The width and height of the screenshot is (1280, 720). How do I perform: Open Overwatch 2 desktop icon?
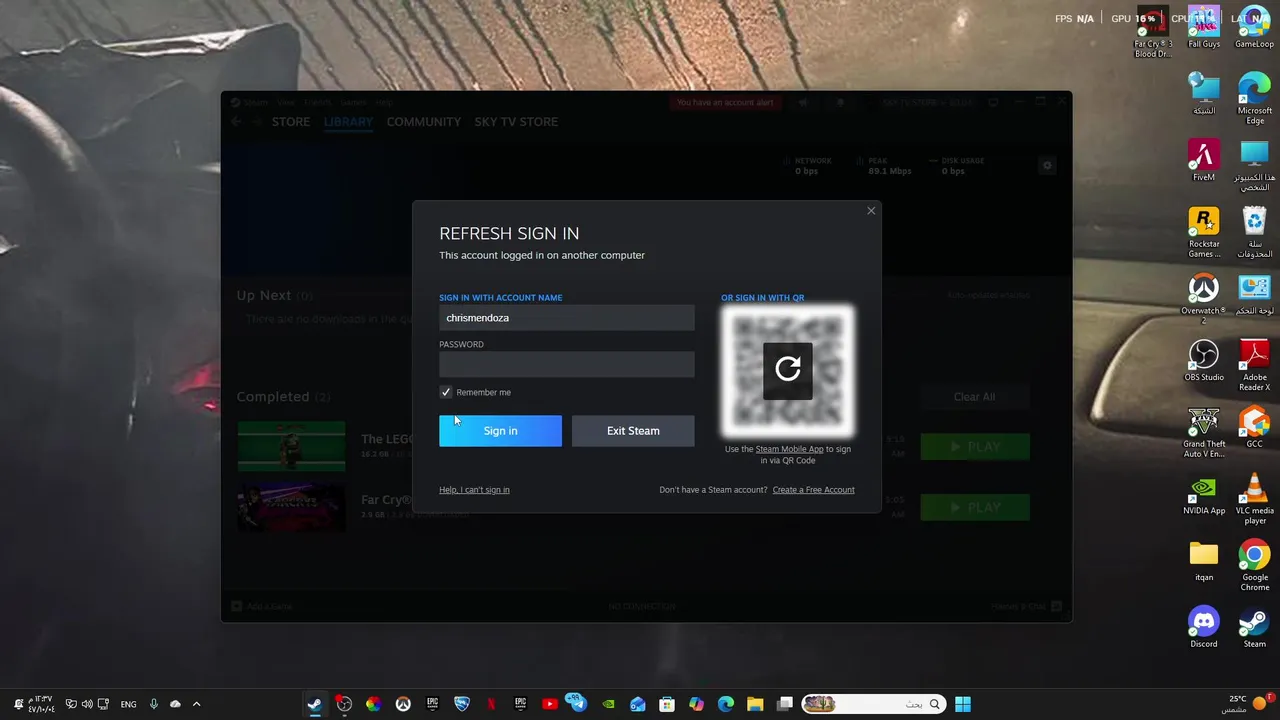[x=1204, y=299]
